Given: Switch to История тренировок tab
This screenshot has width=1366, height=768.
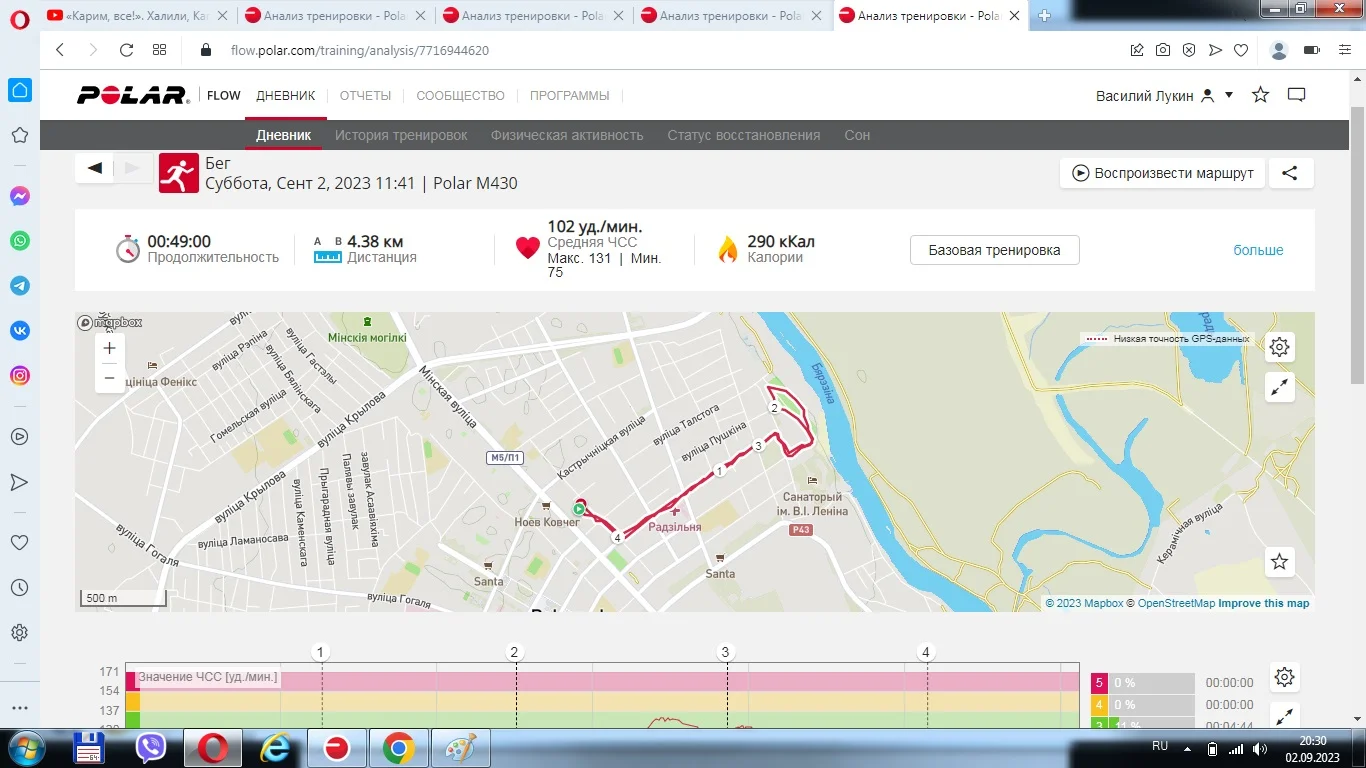Looking at the screenshot, I should 401,135.
